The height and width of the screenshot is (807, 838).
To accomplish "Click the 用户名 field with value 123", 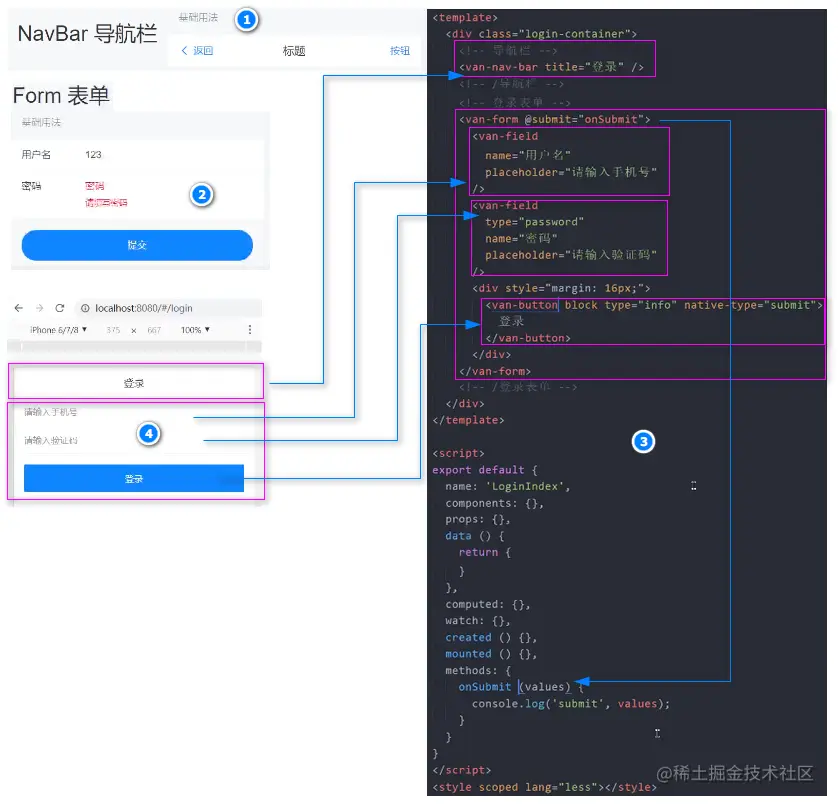I will (137, 154).
